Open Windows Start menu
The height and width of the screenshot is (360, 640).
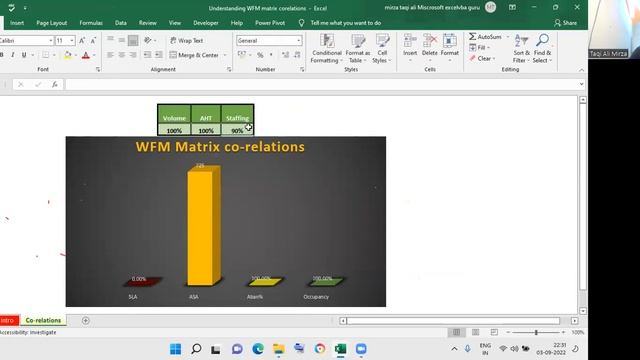tap(176, 349)
